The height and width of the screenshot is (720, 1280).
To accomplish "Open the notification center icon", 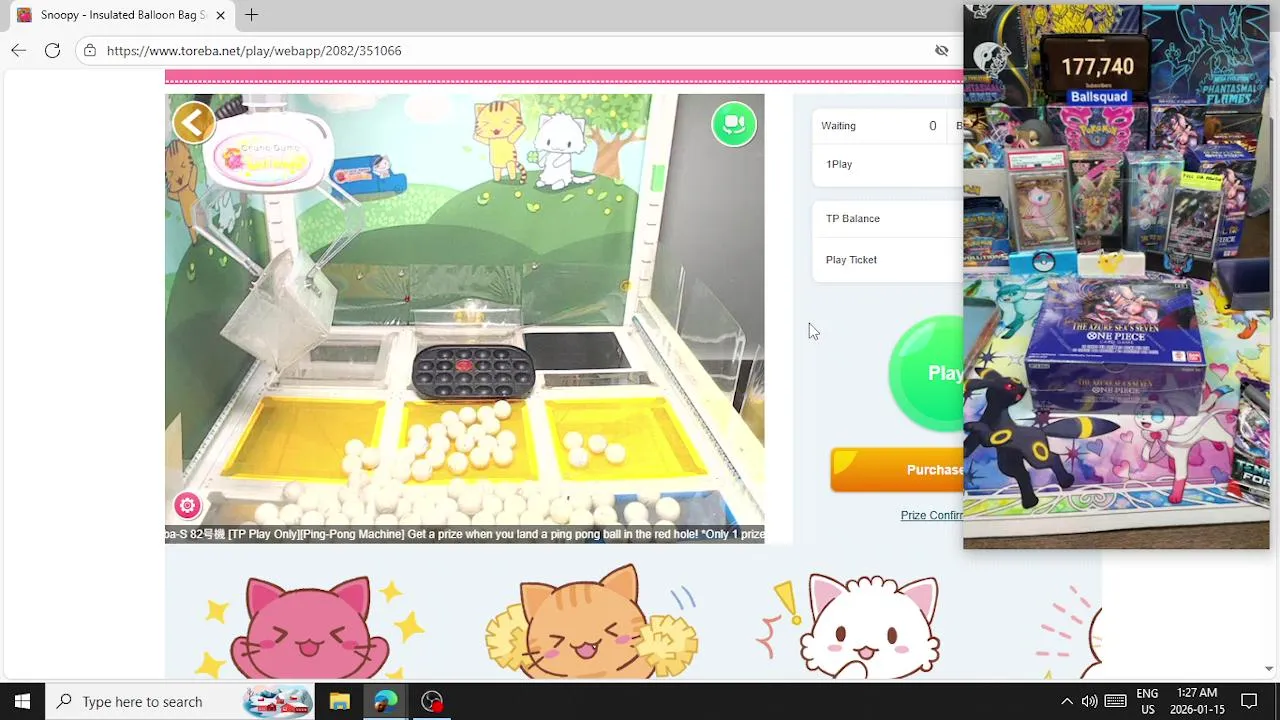I will (1249, 701).
